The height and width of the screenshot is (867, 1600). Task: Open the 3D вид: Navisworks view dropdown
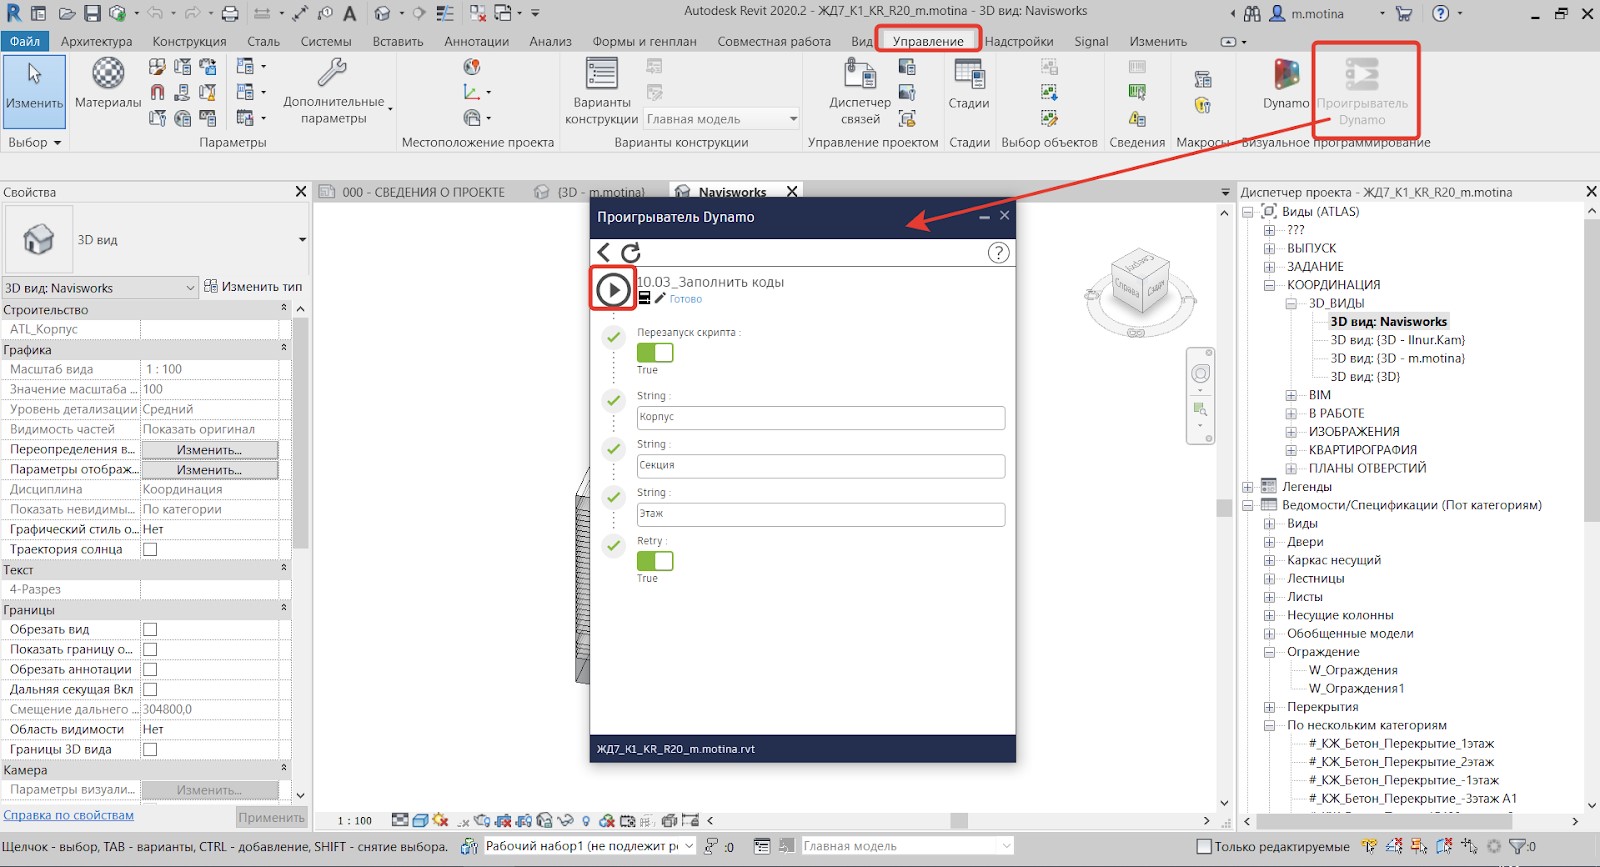point(100,288)
